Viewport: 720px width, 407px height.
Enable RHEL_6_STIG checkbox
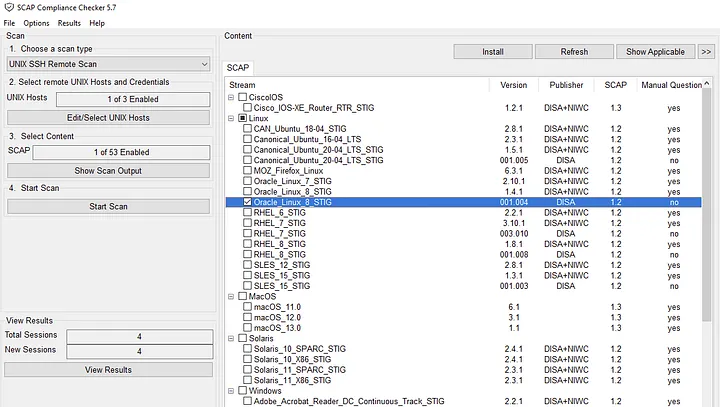(248, 213)
